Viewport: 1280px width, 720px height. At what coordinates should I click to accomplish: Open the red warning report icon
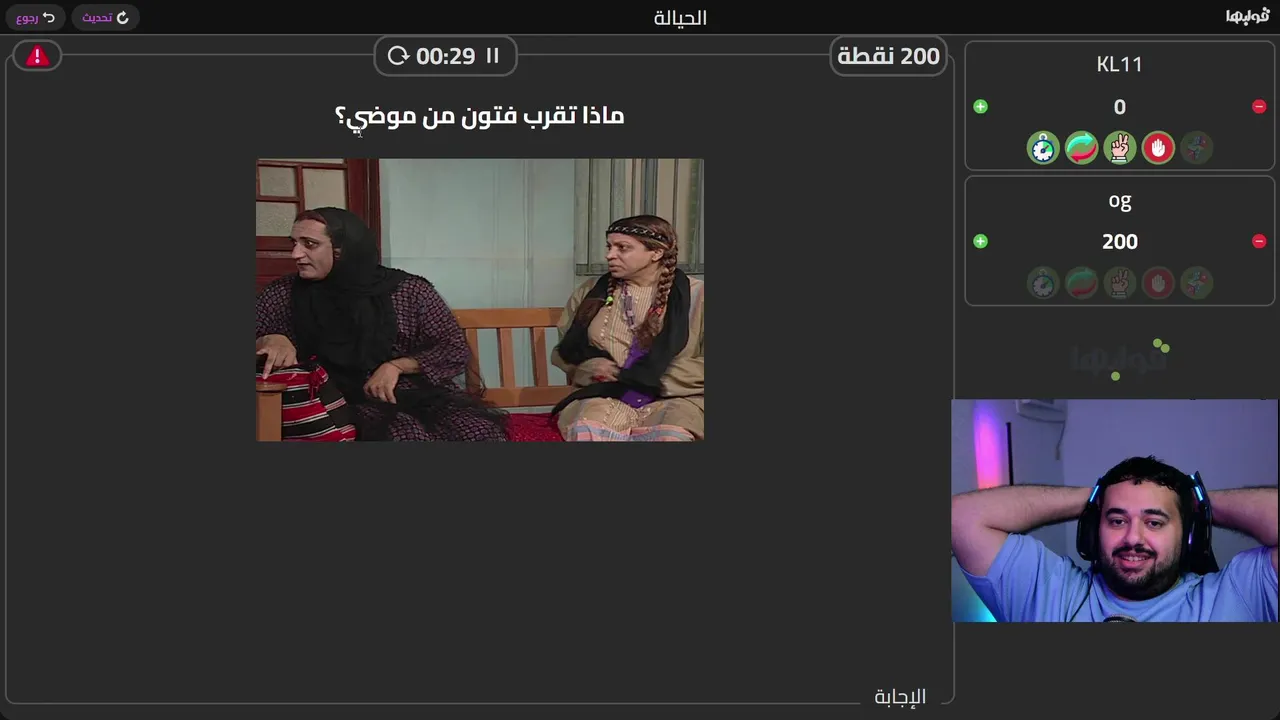[37, 56]
